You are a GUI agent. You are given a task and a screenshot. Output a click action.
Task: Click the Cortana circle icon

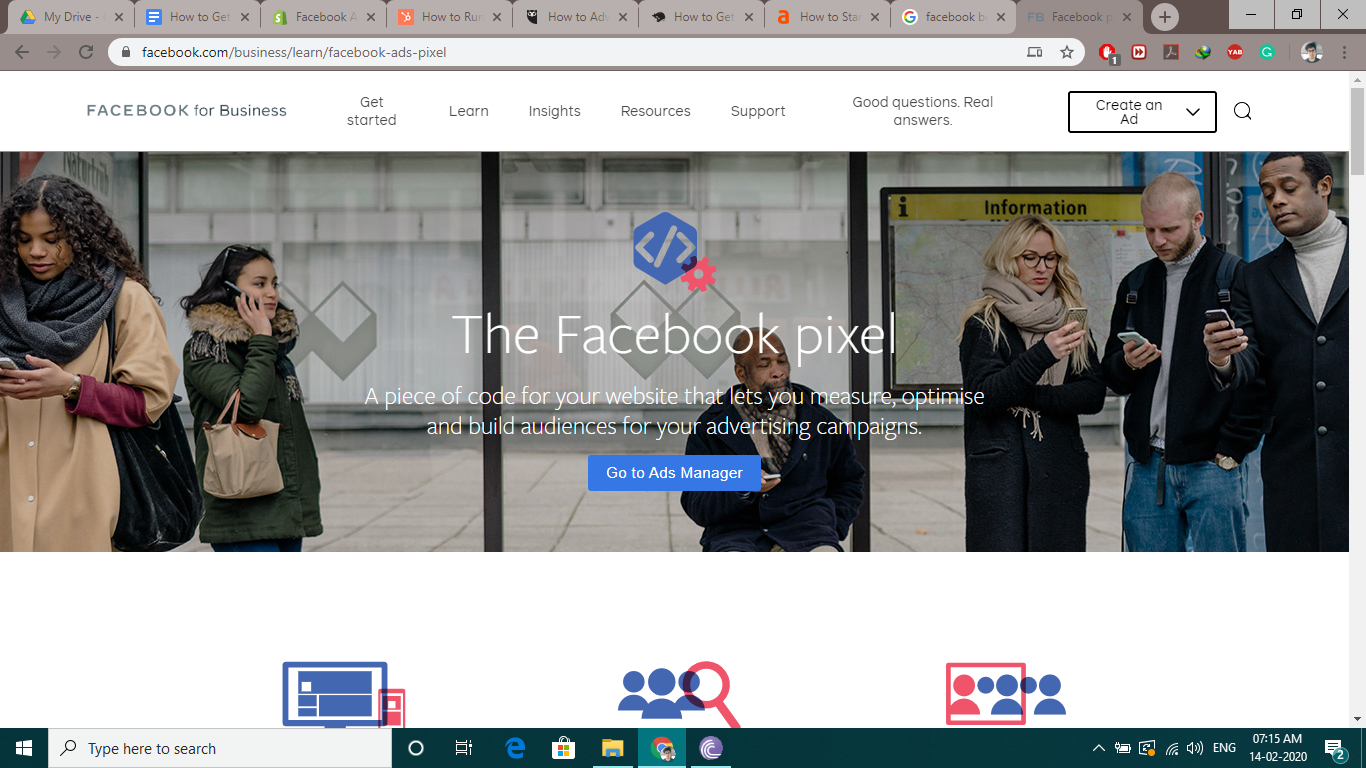(416, 748)
